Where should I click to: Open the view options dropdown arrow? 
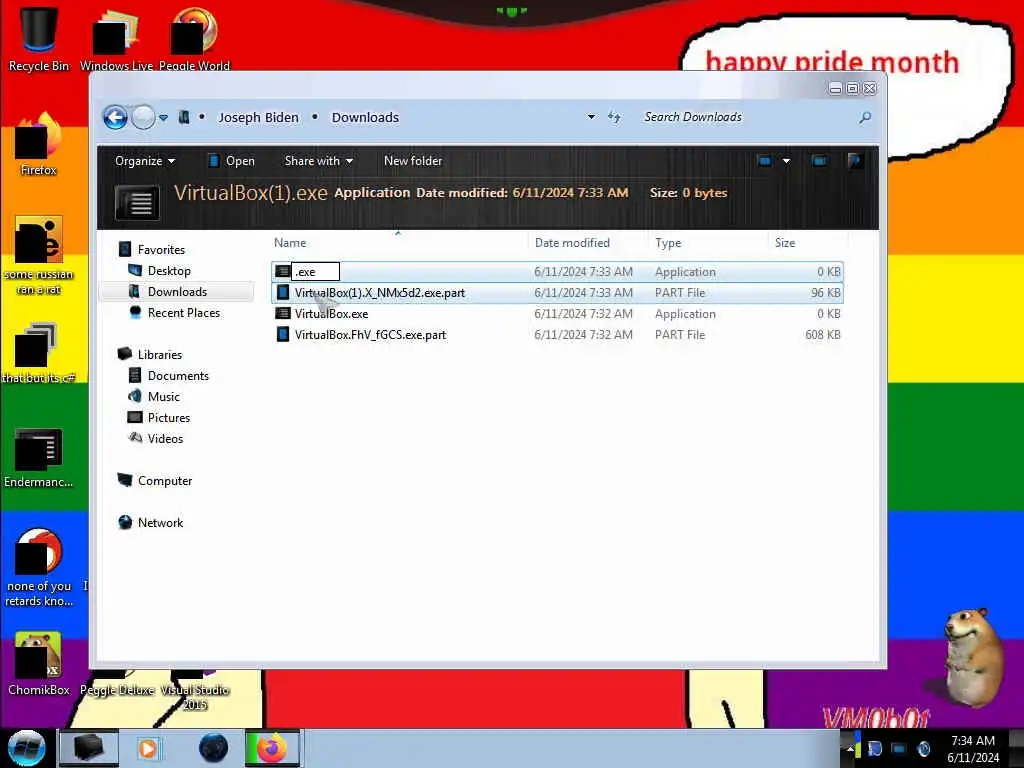pos(786,161)
